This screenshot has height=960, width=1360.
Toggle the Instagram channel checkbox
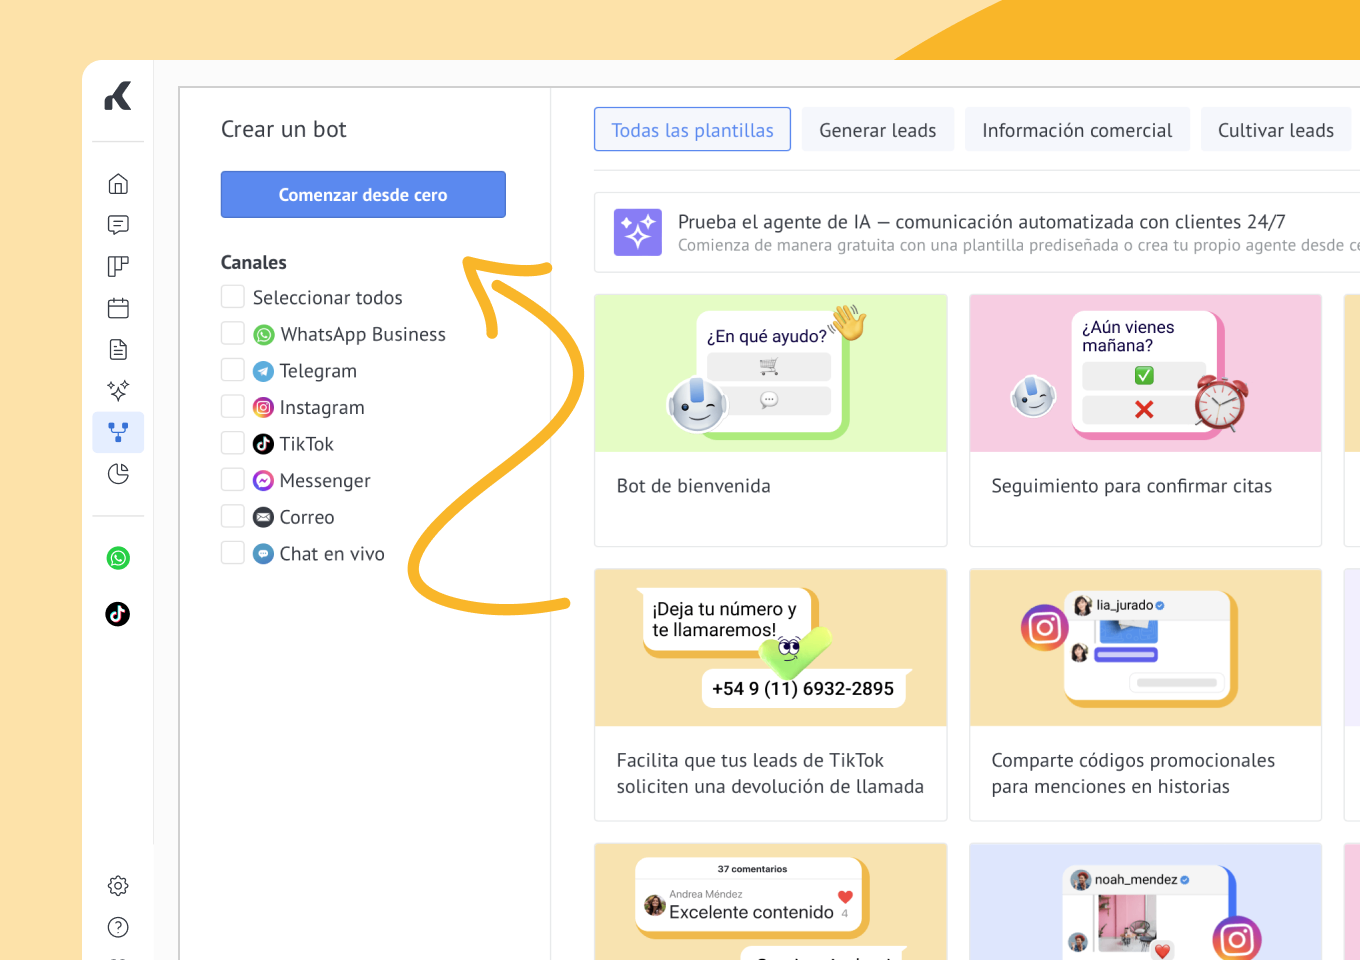tap(233, 407)
